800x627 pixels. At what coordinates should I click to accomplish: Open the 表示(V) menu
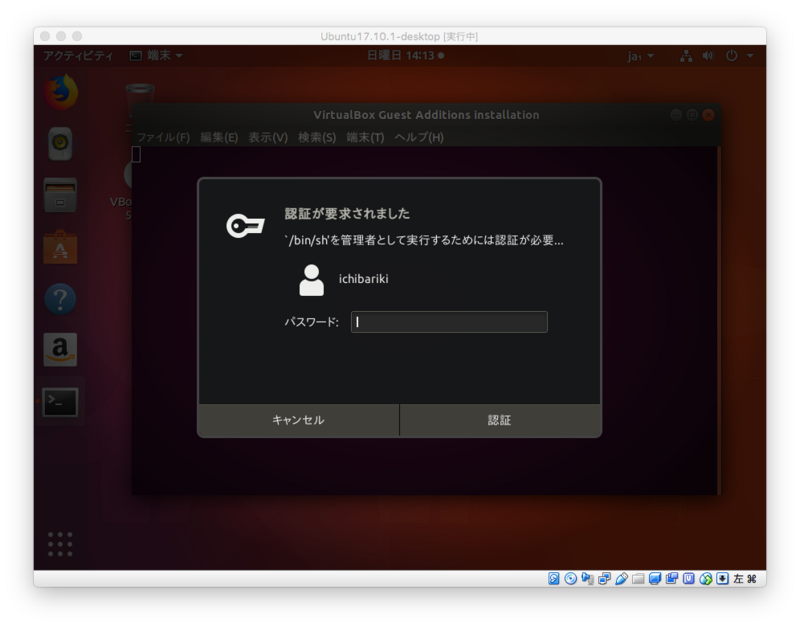pyautogui.click(x=268, y=137)
